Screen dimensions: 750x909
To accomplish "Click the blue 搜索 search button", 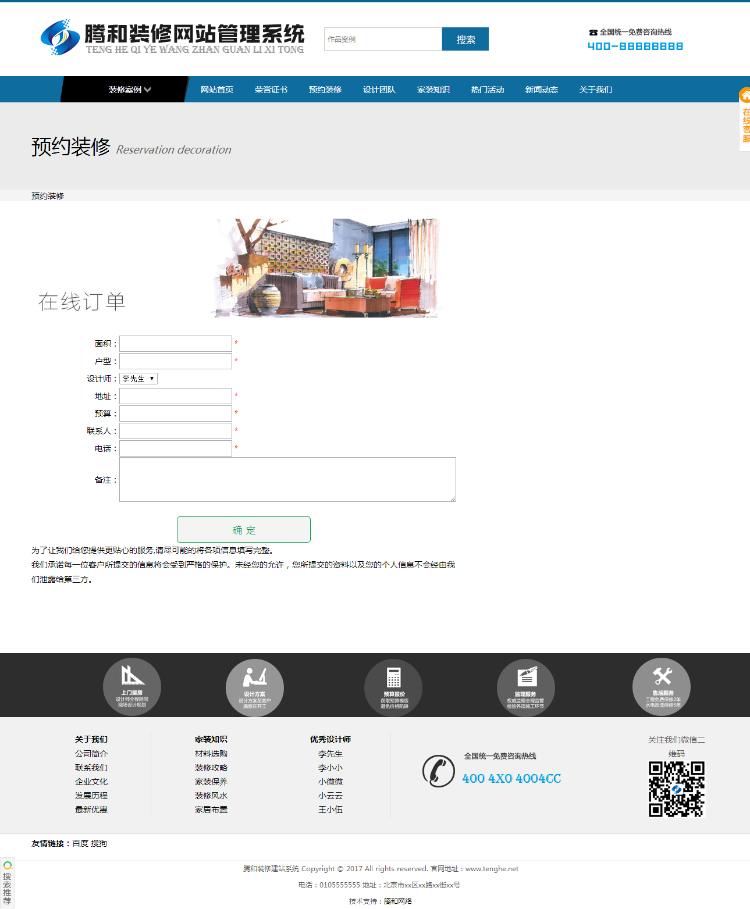I will pyautogui.click(x=465, y=39).
